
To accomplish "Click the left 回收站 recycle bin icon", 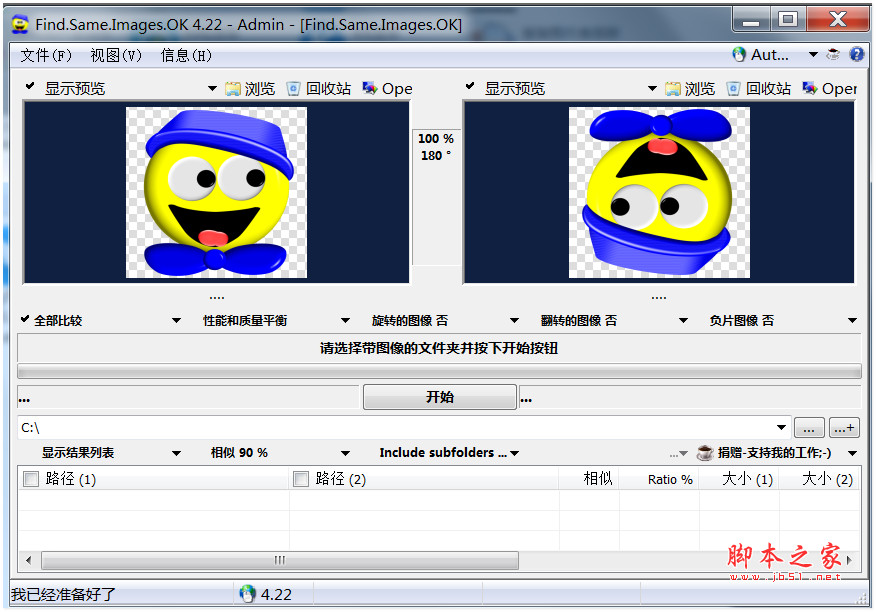I will [x=293, y=88].
